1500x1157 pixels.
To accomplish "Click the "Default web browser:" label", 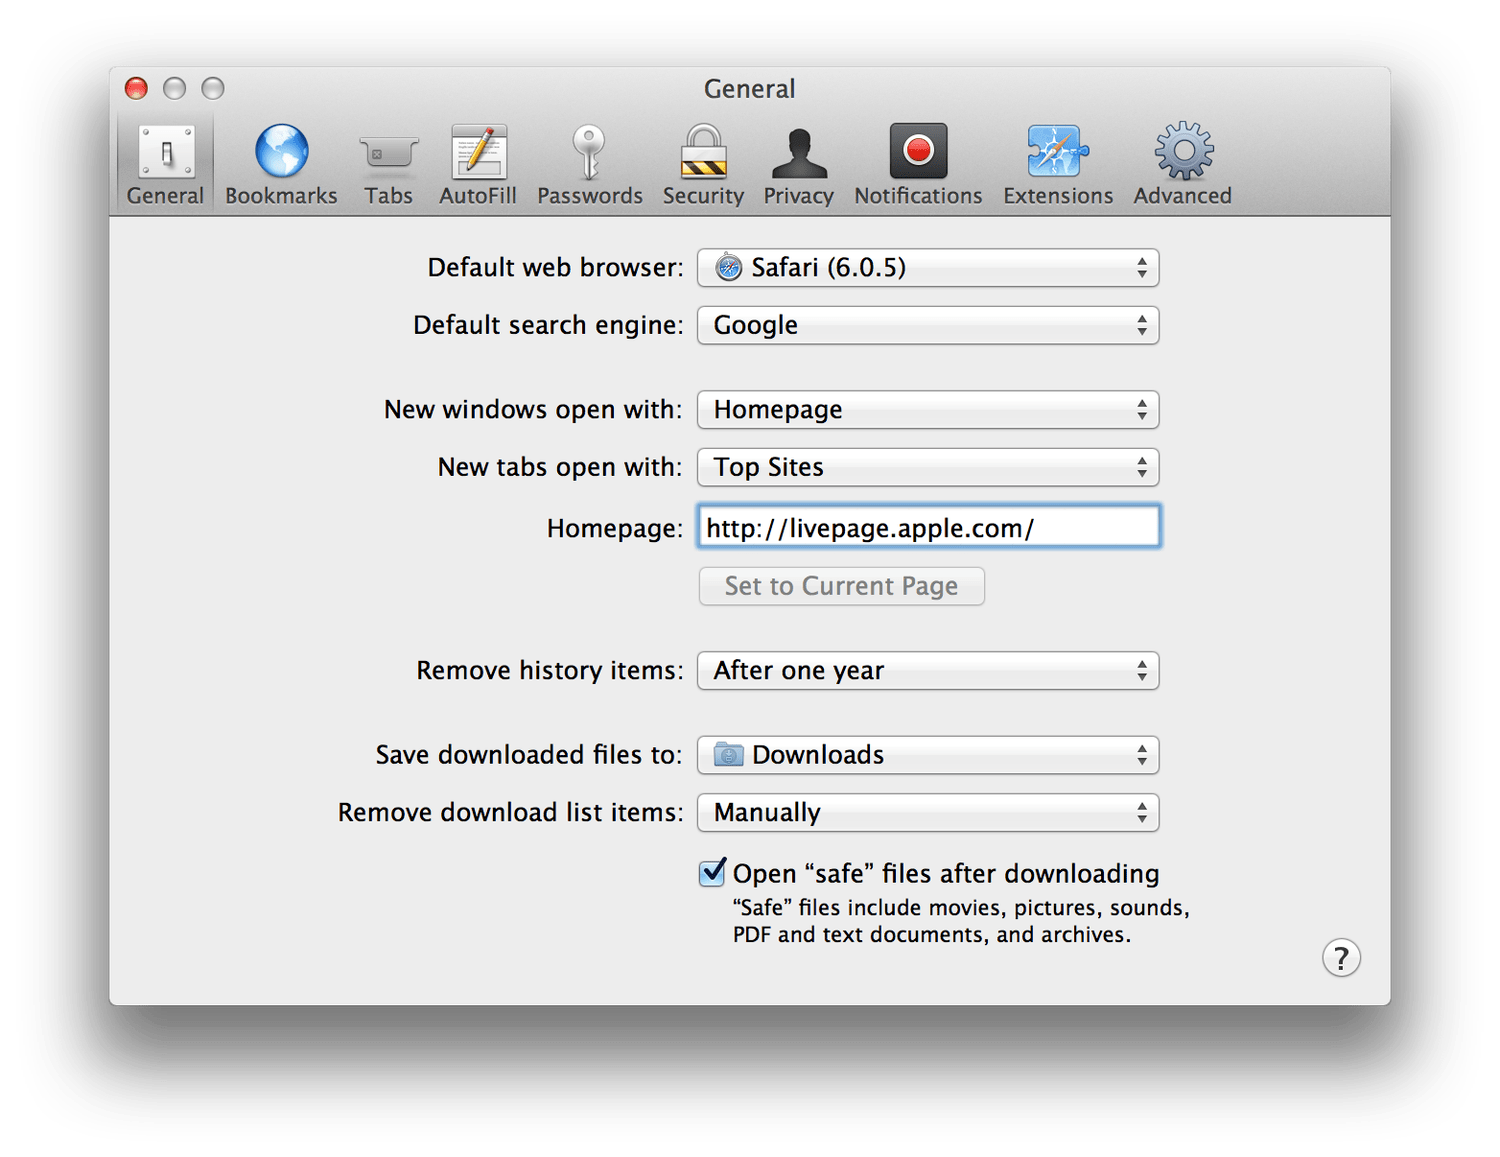I will 555,268.
